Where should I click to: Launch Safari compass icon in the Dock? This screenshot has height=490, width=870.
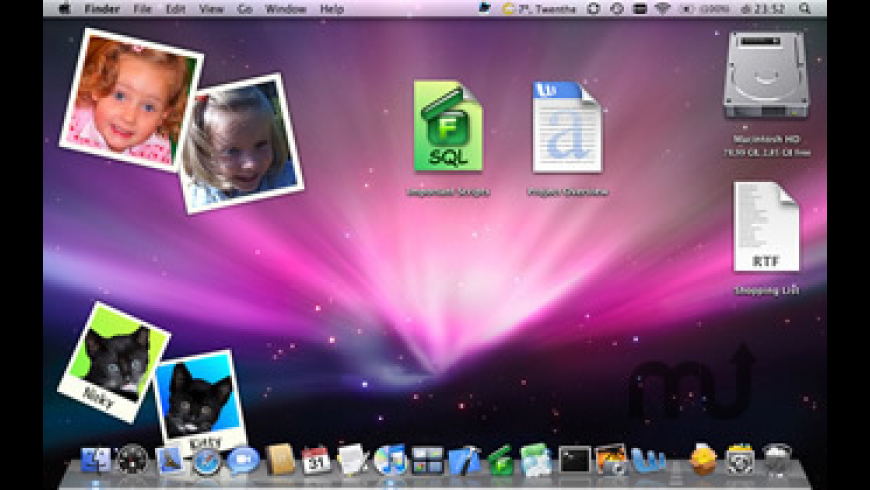point(206,461)
